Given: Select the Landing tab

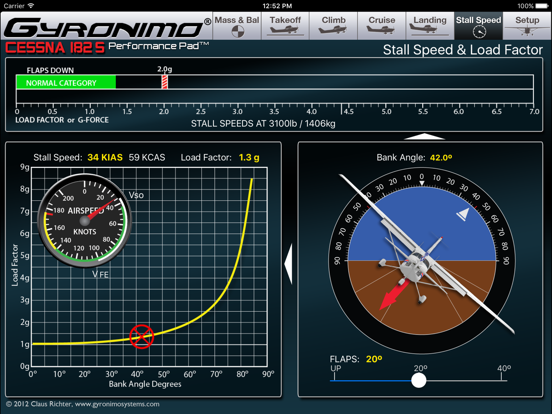Looking at the screenshot, I should (430, 26).
